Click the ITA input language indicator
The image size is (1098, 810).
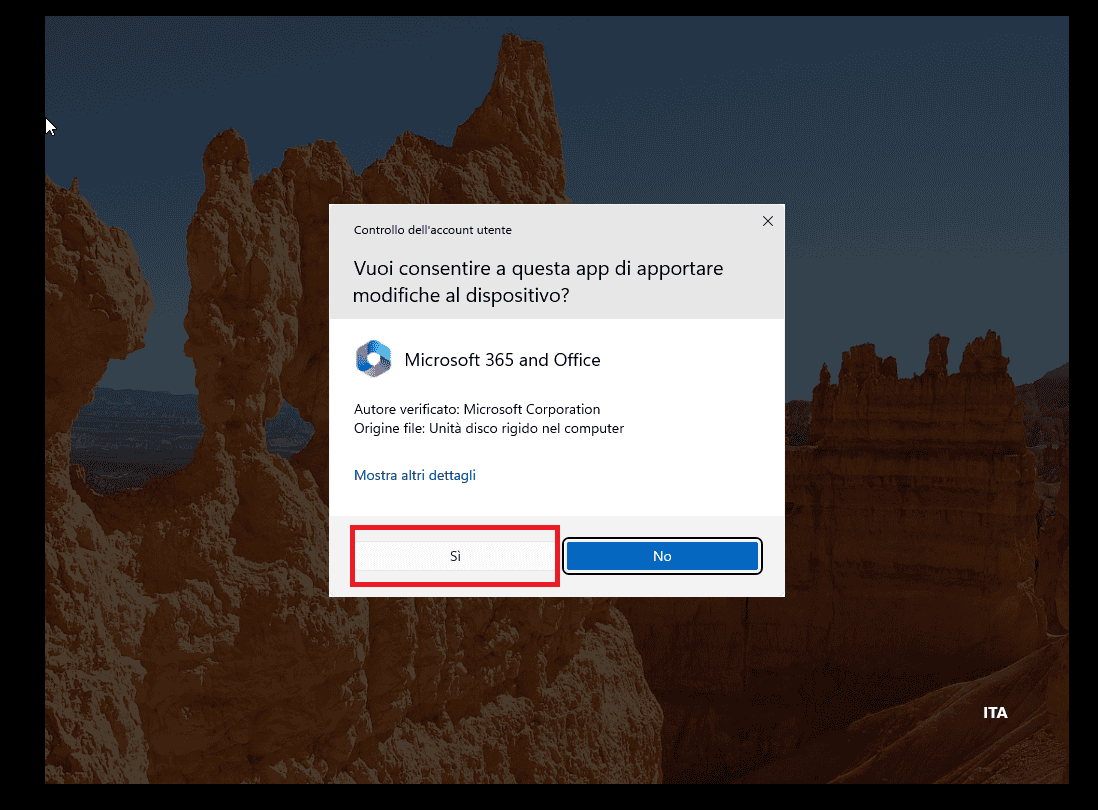point(994,713)
